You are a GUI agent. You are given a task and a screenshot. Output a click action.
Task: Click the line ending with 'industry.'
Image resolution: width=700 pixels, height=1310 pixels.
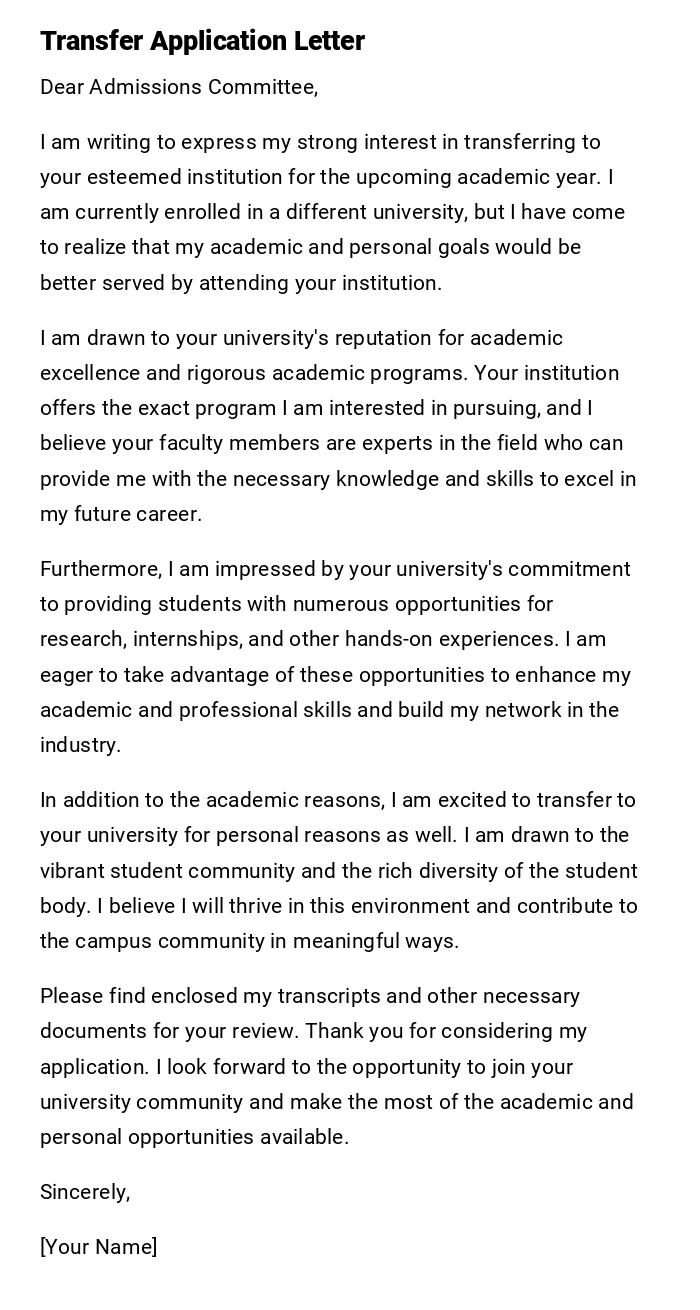[x=80, y=745]
